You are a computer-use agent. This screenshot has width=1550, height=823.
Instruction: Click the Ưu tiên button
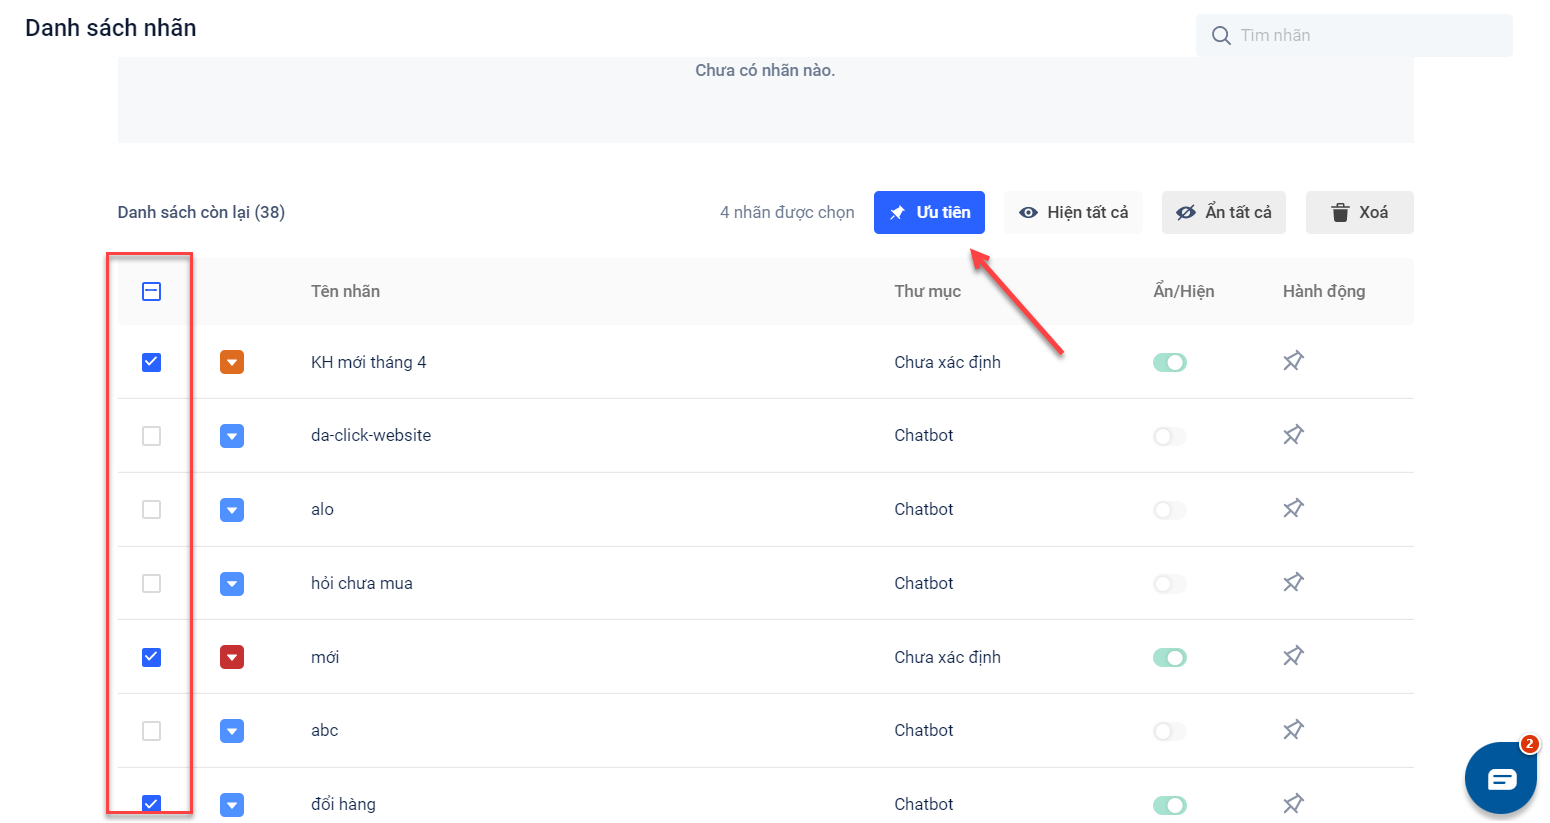click(x=929, y=212)
